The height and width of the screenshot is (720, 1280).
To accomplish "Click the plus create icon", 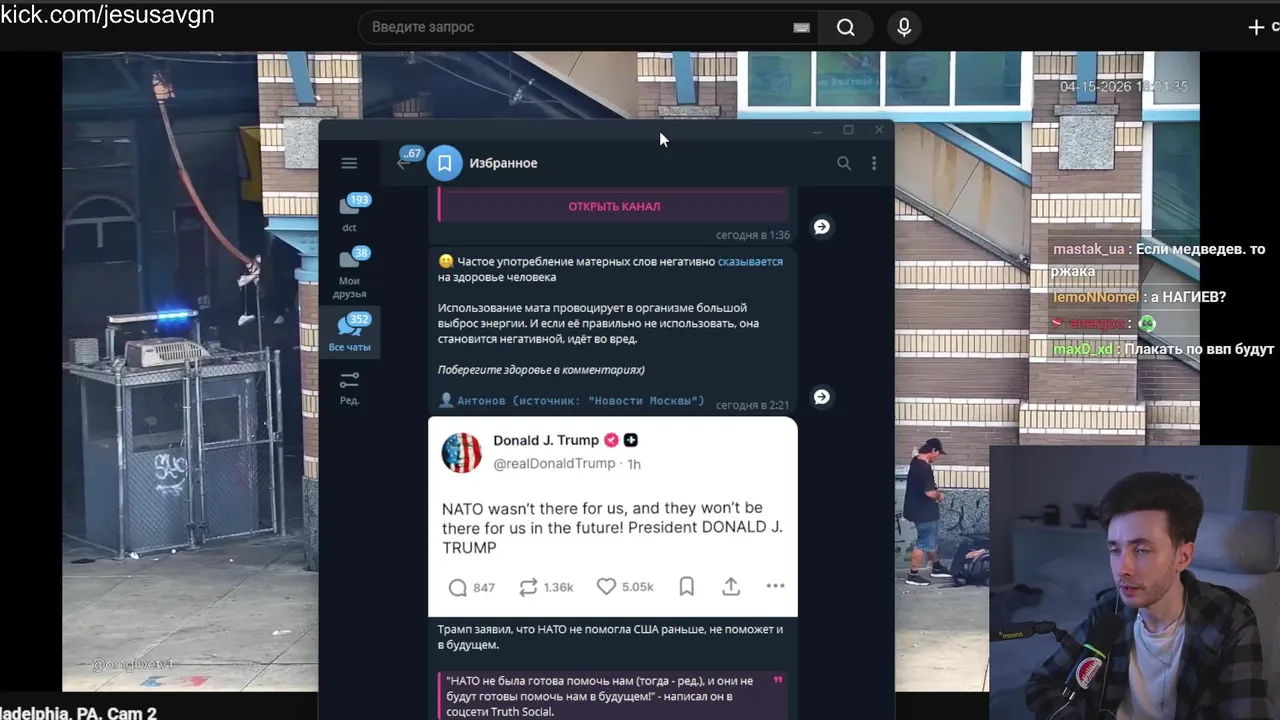I will [1257, 27].
